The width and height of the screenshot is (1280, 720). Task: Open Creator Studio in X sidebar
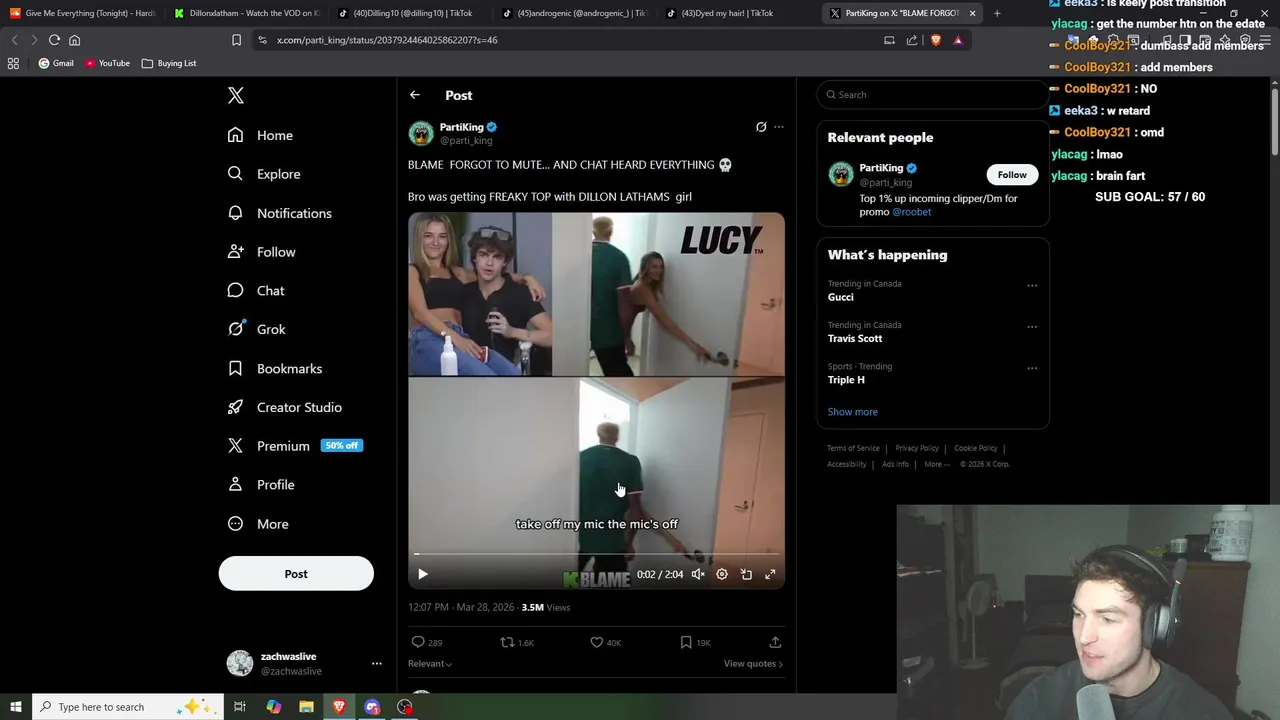tap(284, 407)
